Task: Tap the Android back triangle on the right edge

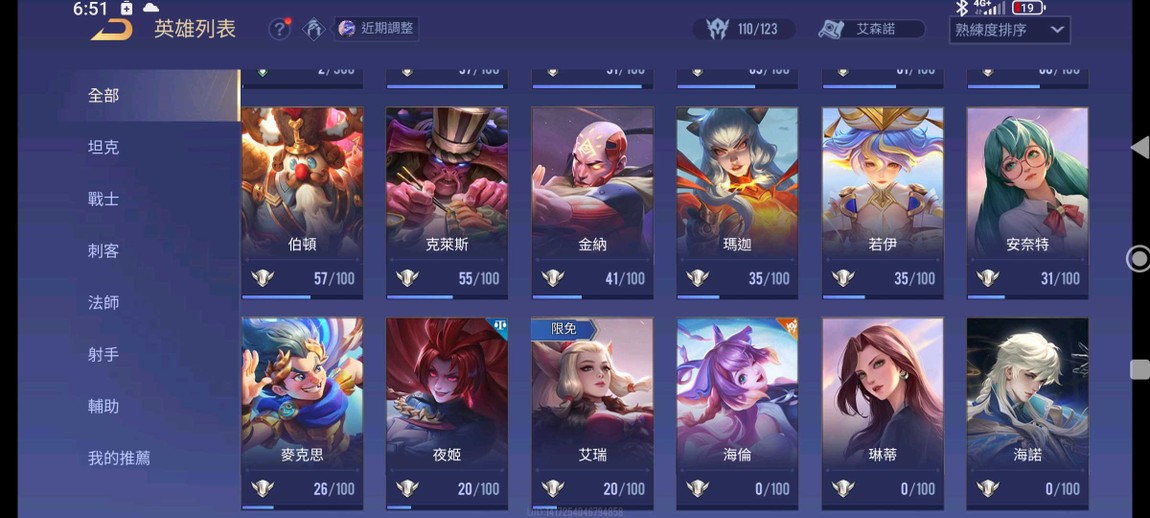Action: click(1139, 147)
